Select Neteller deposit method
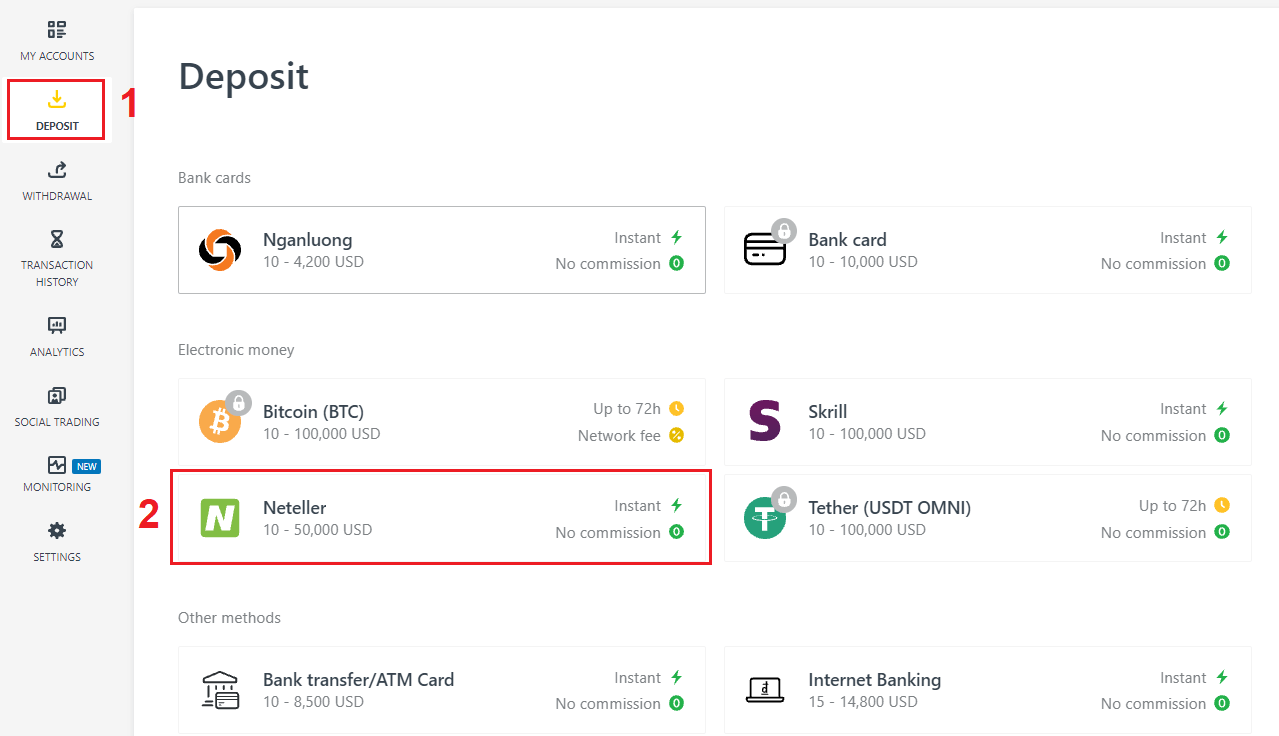Viewport: 1279px width, 736px height. pyautogui.click(x=442, y=518)
